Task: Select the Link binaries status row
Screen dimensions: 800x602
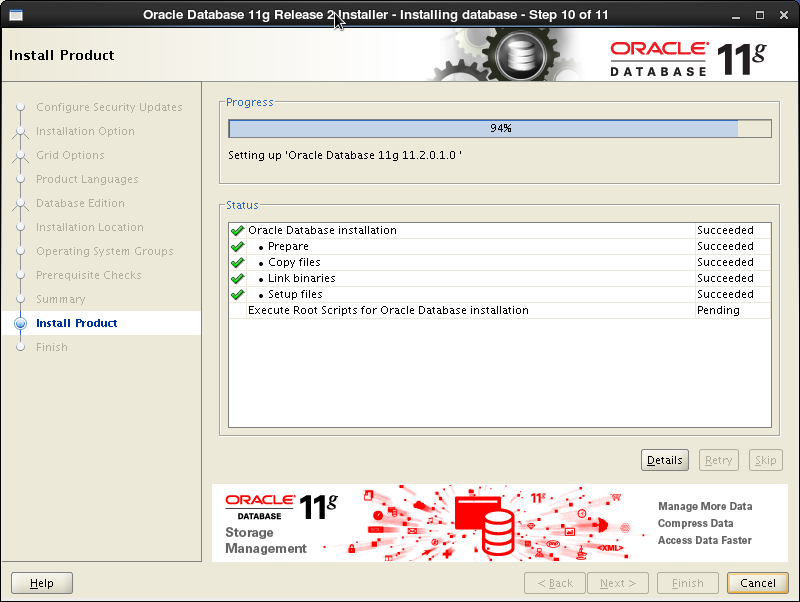Action: pyautogui.click(x=500, y=279)
